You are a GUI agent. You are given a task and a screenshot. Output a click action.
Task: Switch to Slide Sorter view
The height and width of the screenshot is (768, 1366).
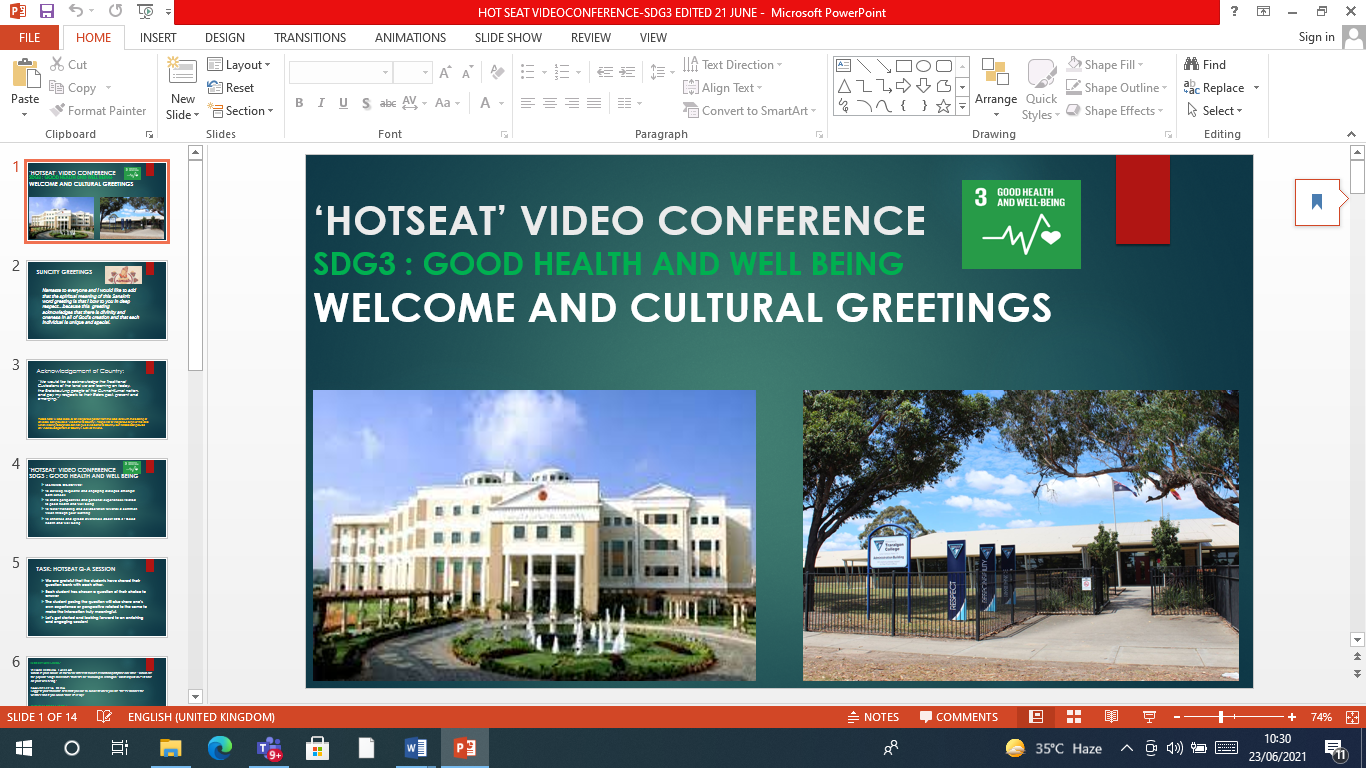[1074, 717]
